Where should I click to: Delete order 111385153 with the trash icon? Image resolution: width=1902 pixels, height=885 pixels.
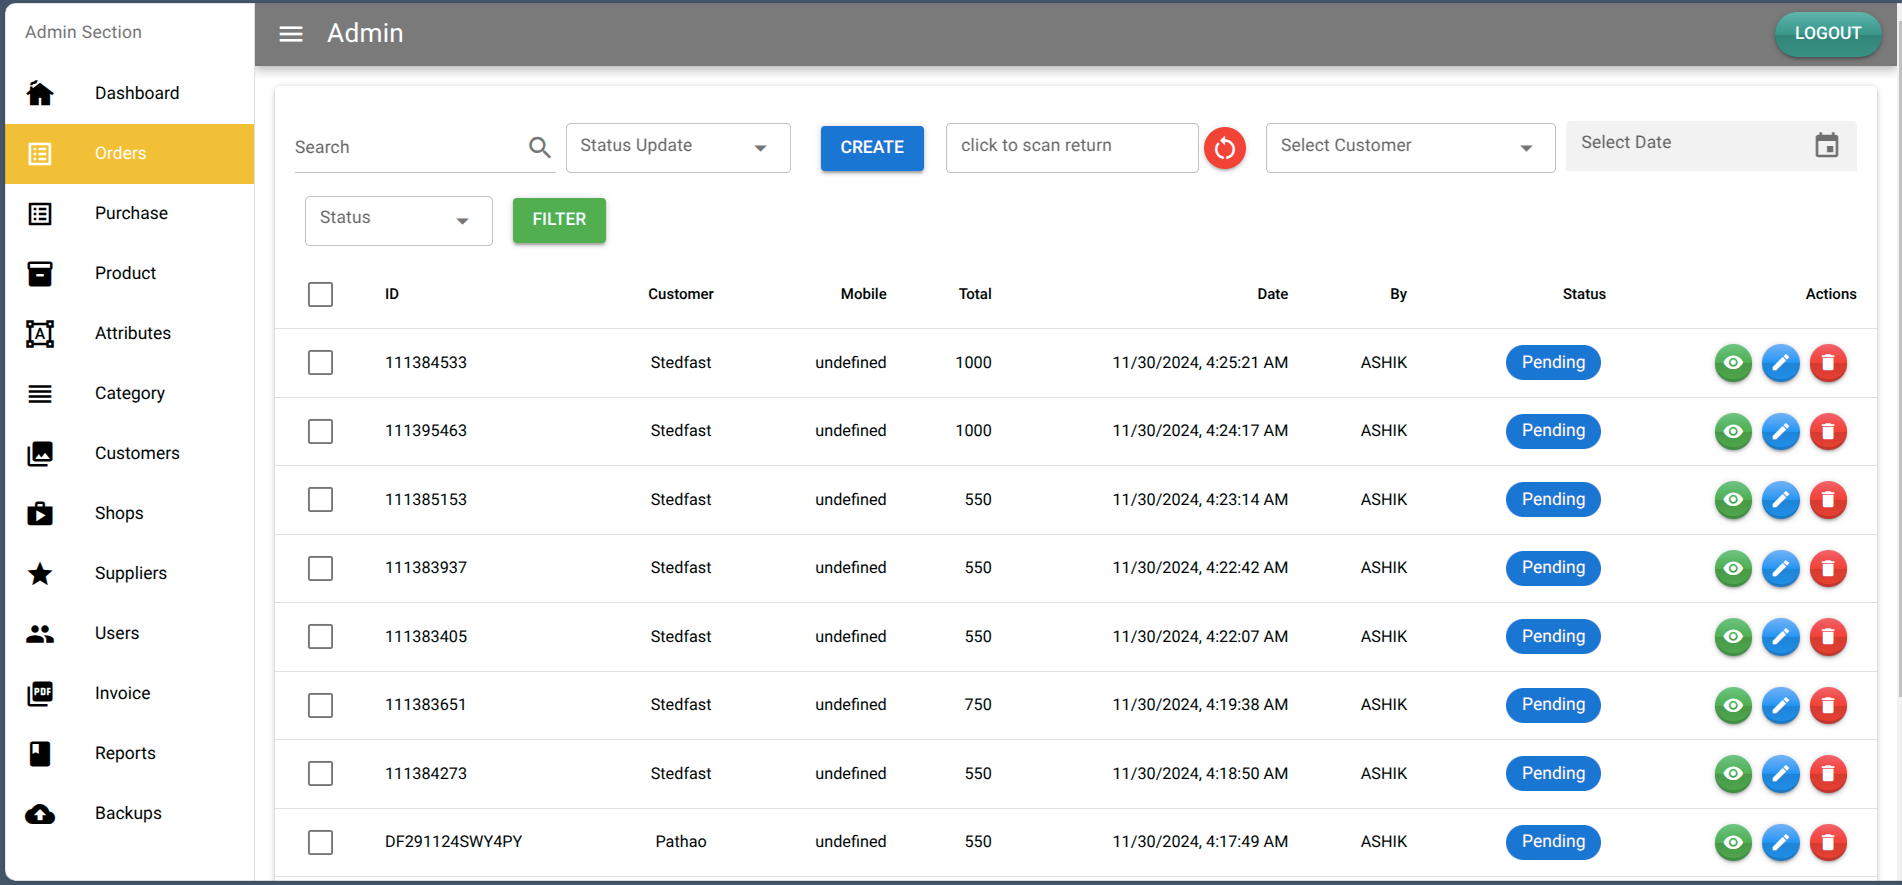pyautogui.click(x=1827, y=500)
